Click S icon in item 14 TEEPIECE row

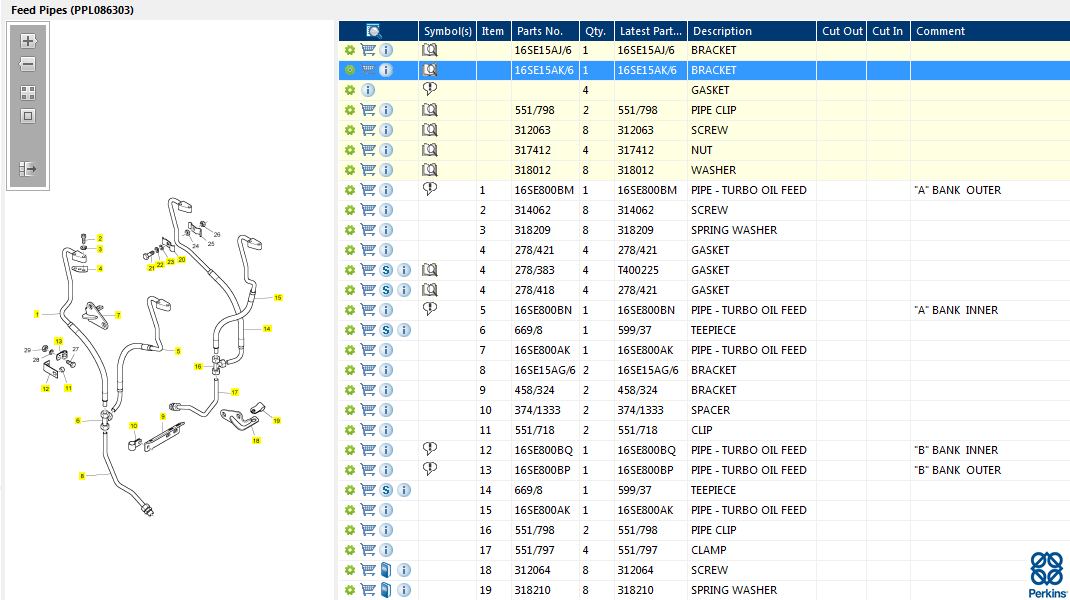(386, 490)
